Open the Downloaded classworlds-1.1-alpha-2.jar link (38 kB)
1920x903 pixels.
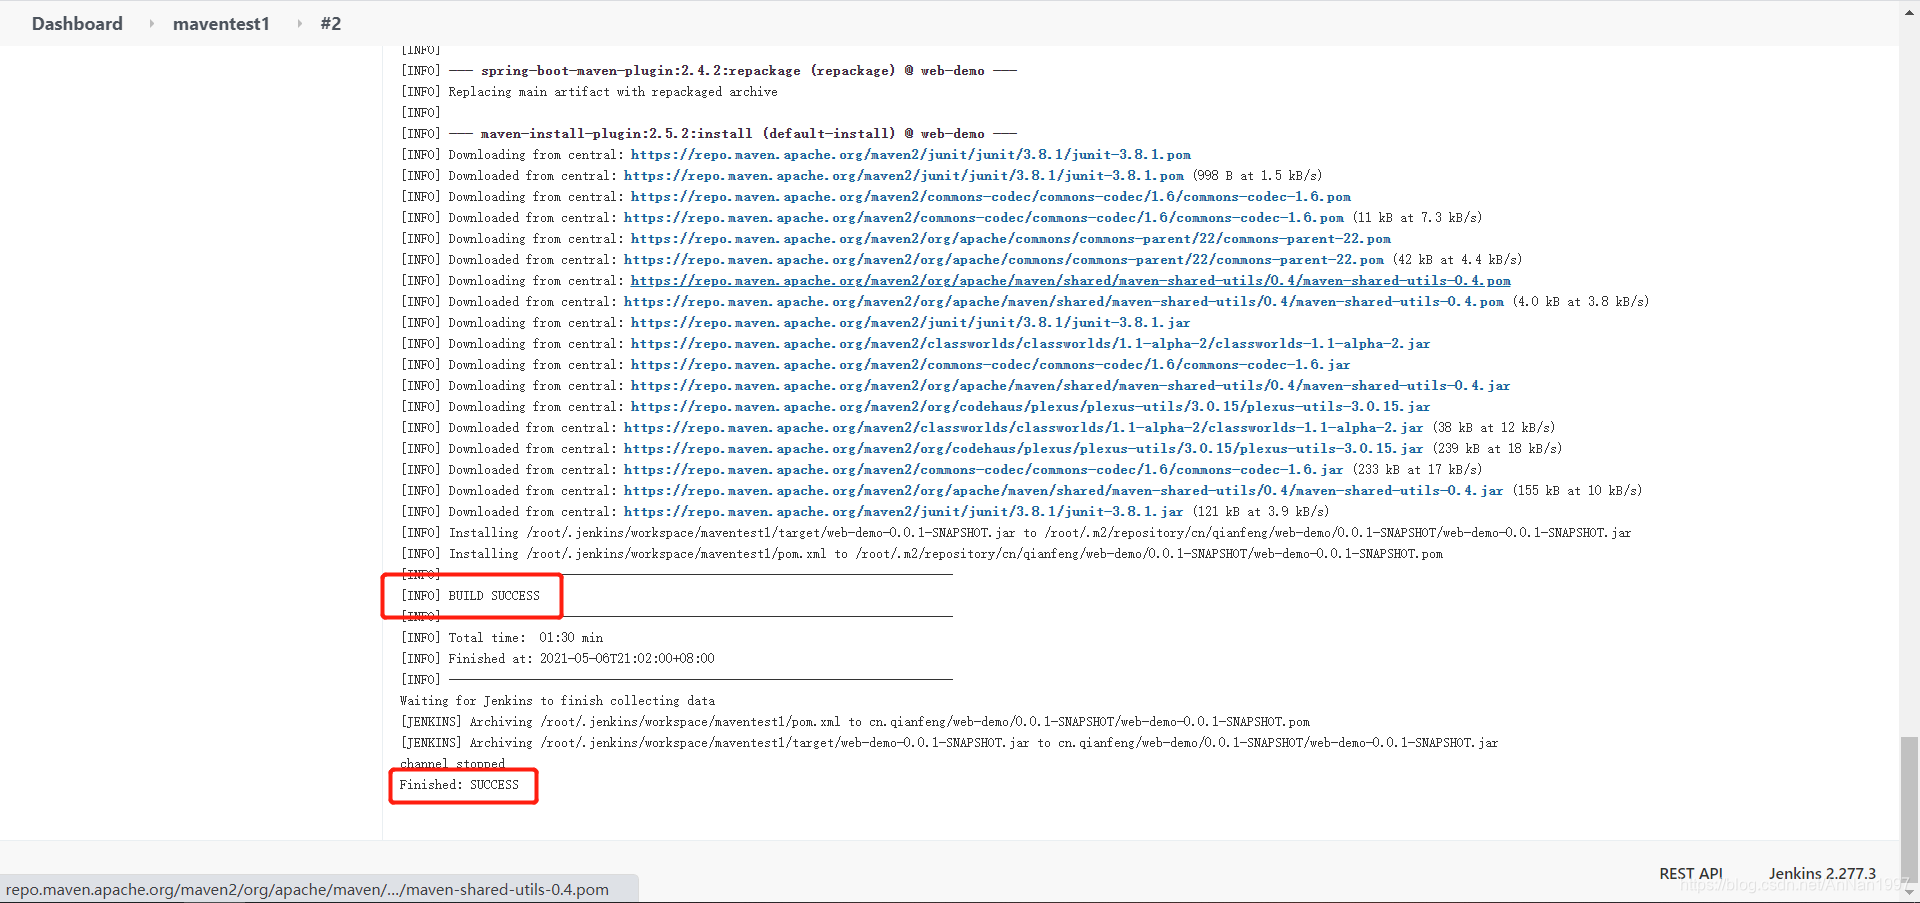pos(1024,428)
